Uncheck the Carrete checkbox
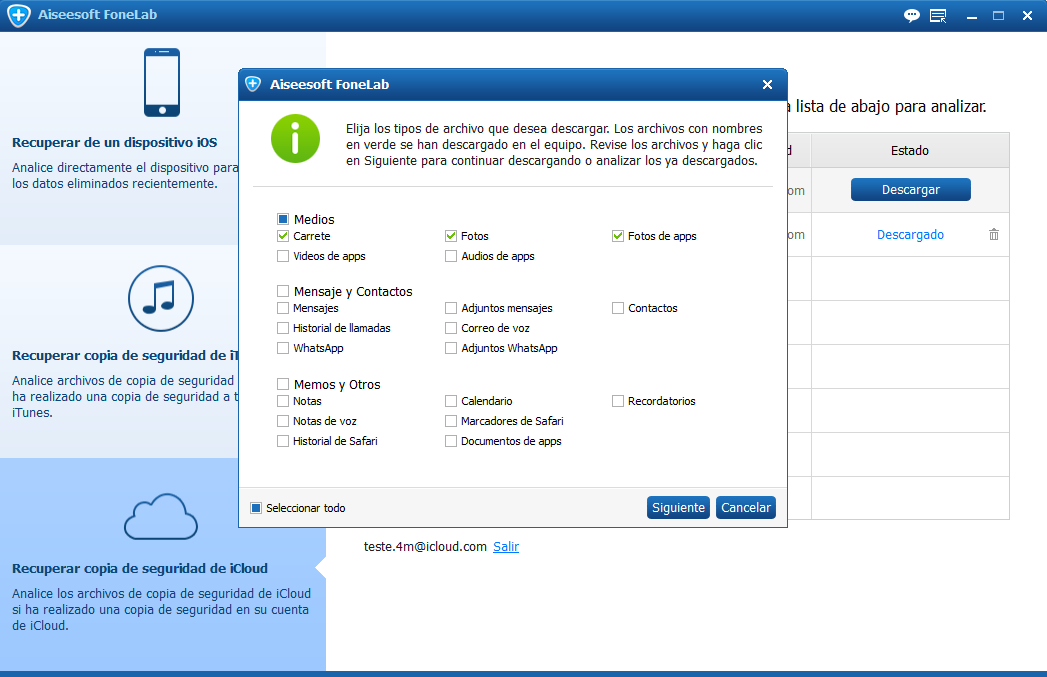The image size is (1047, 677). 283,236
